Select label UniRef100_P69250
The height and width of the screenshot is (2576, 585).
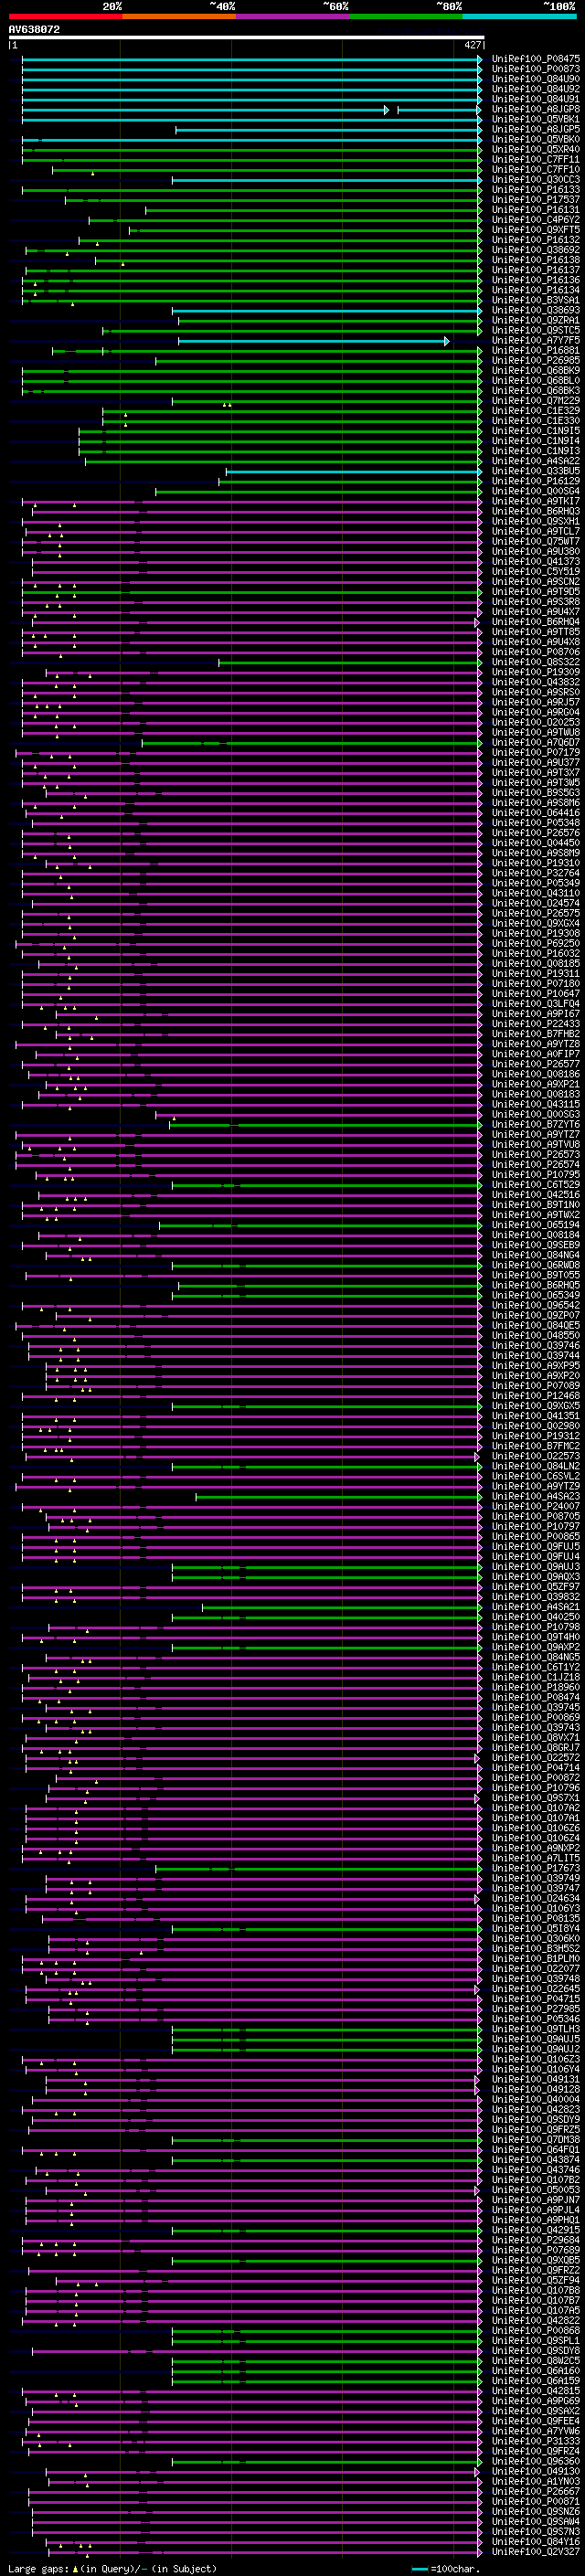[x=536, y=943]
